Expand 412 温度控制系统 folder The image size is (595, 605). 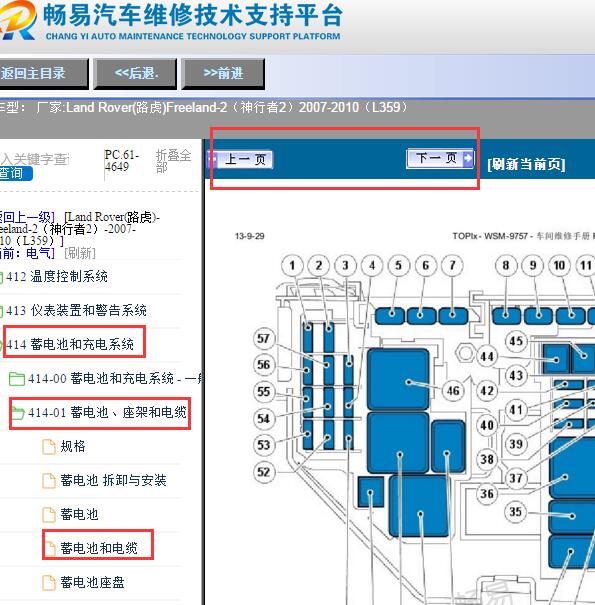coord(56,277)
